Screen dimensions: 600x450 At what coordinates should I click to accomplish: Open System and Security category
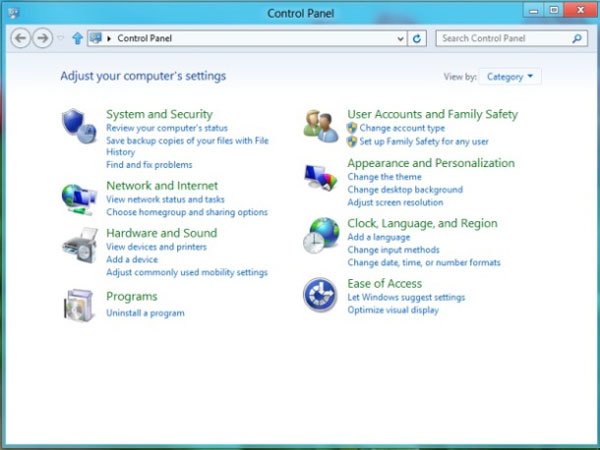[x=159, y=114]
